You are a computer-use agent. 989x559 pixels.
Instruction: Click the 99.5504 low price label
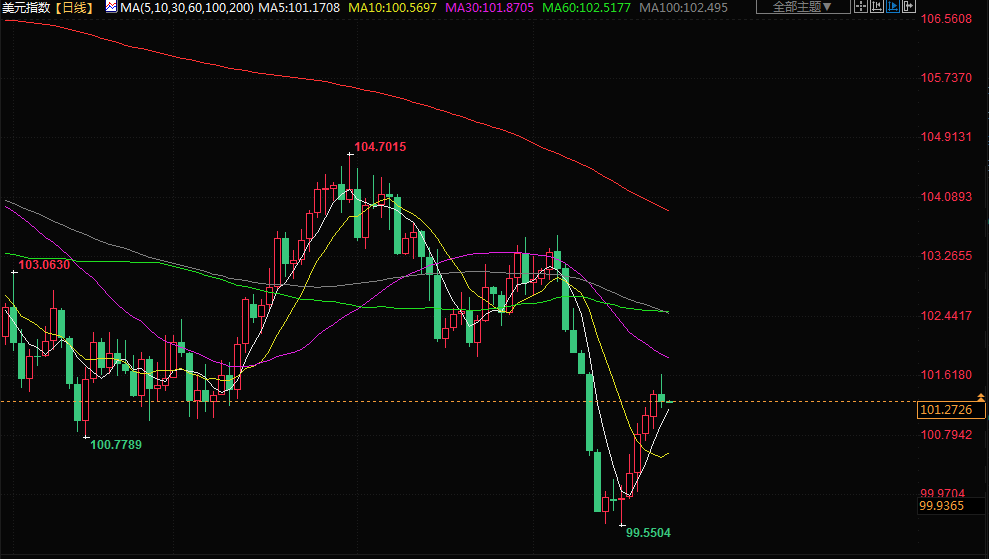(x=648, y=533)
